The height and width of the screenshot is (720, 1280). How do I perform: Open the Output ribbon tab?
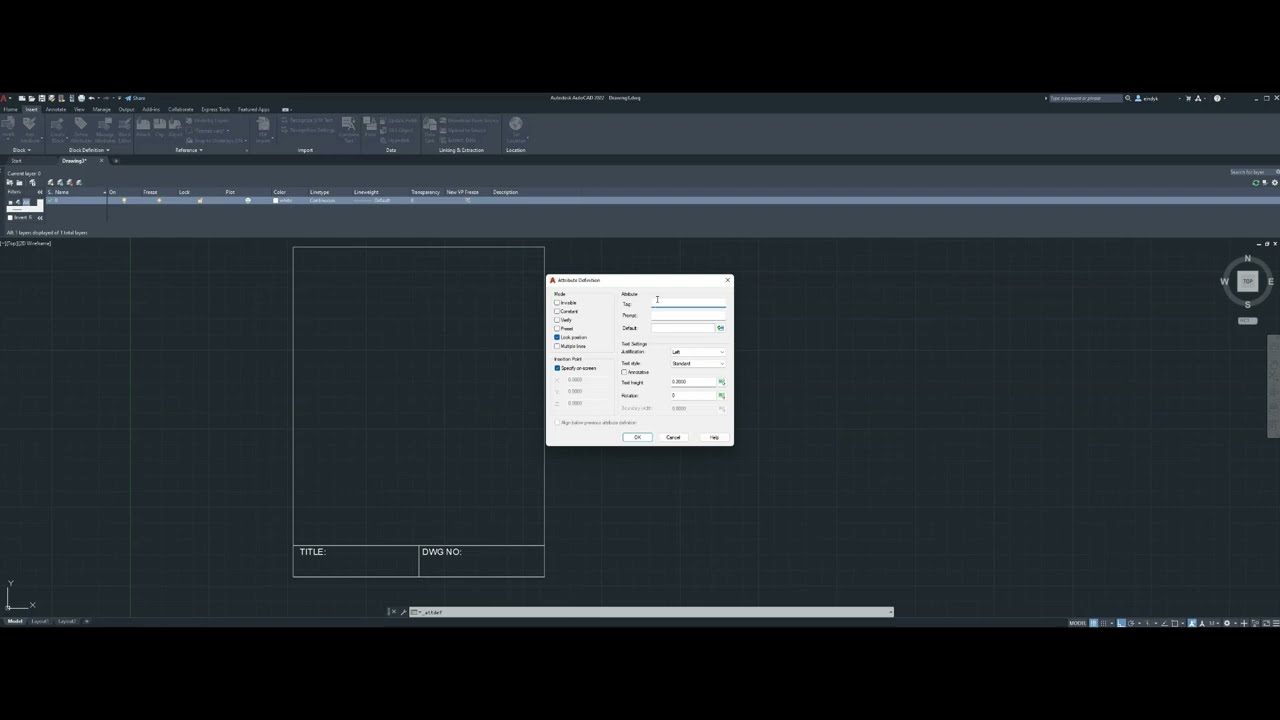click(126, 109)
